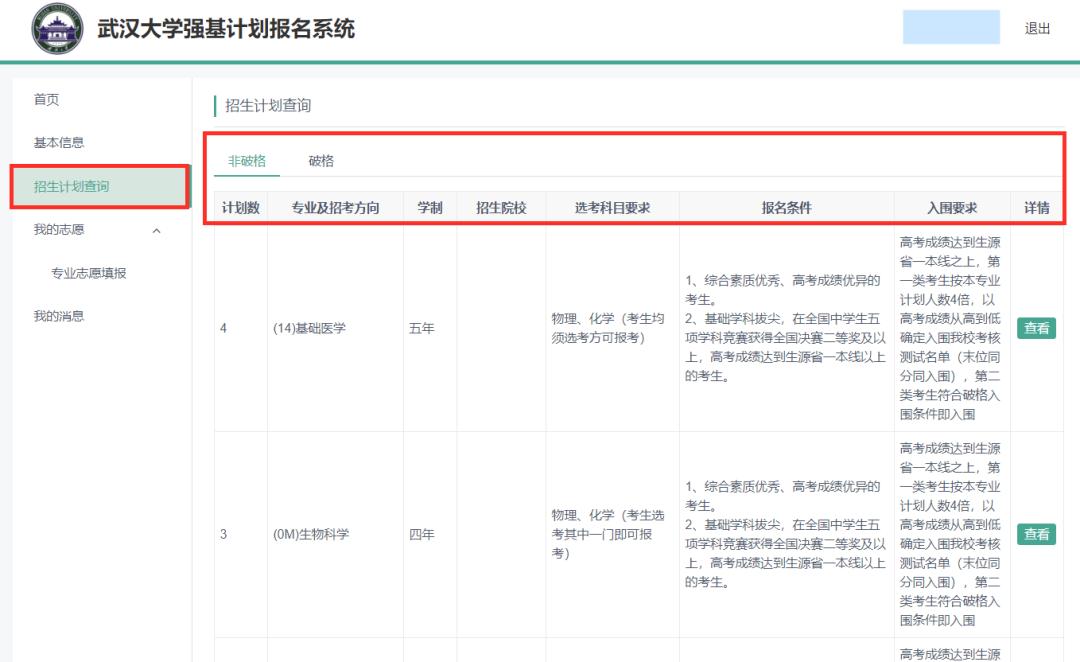1080x662 pixels.
Task: Click 查看 button for 基础医学 row
Action: tap(1036, 328)
